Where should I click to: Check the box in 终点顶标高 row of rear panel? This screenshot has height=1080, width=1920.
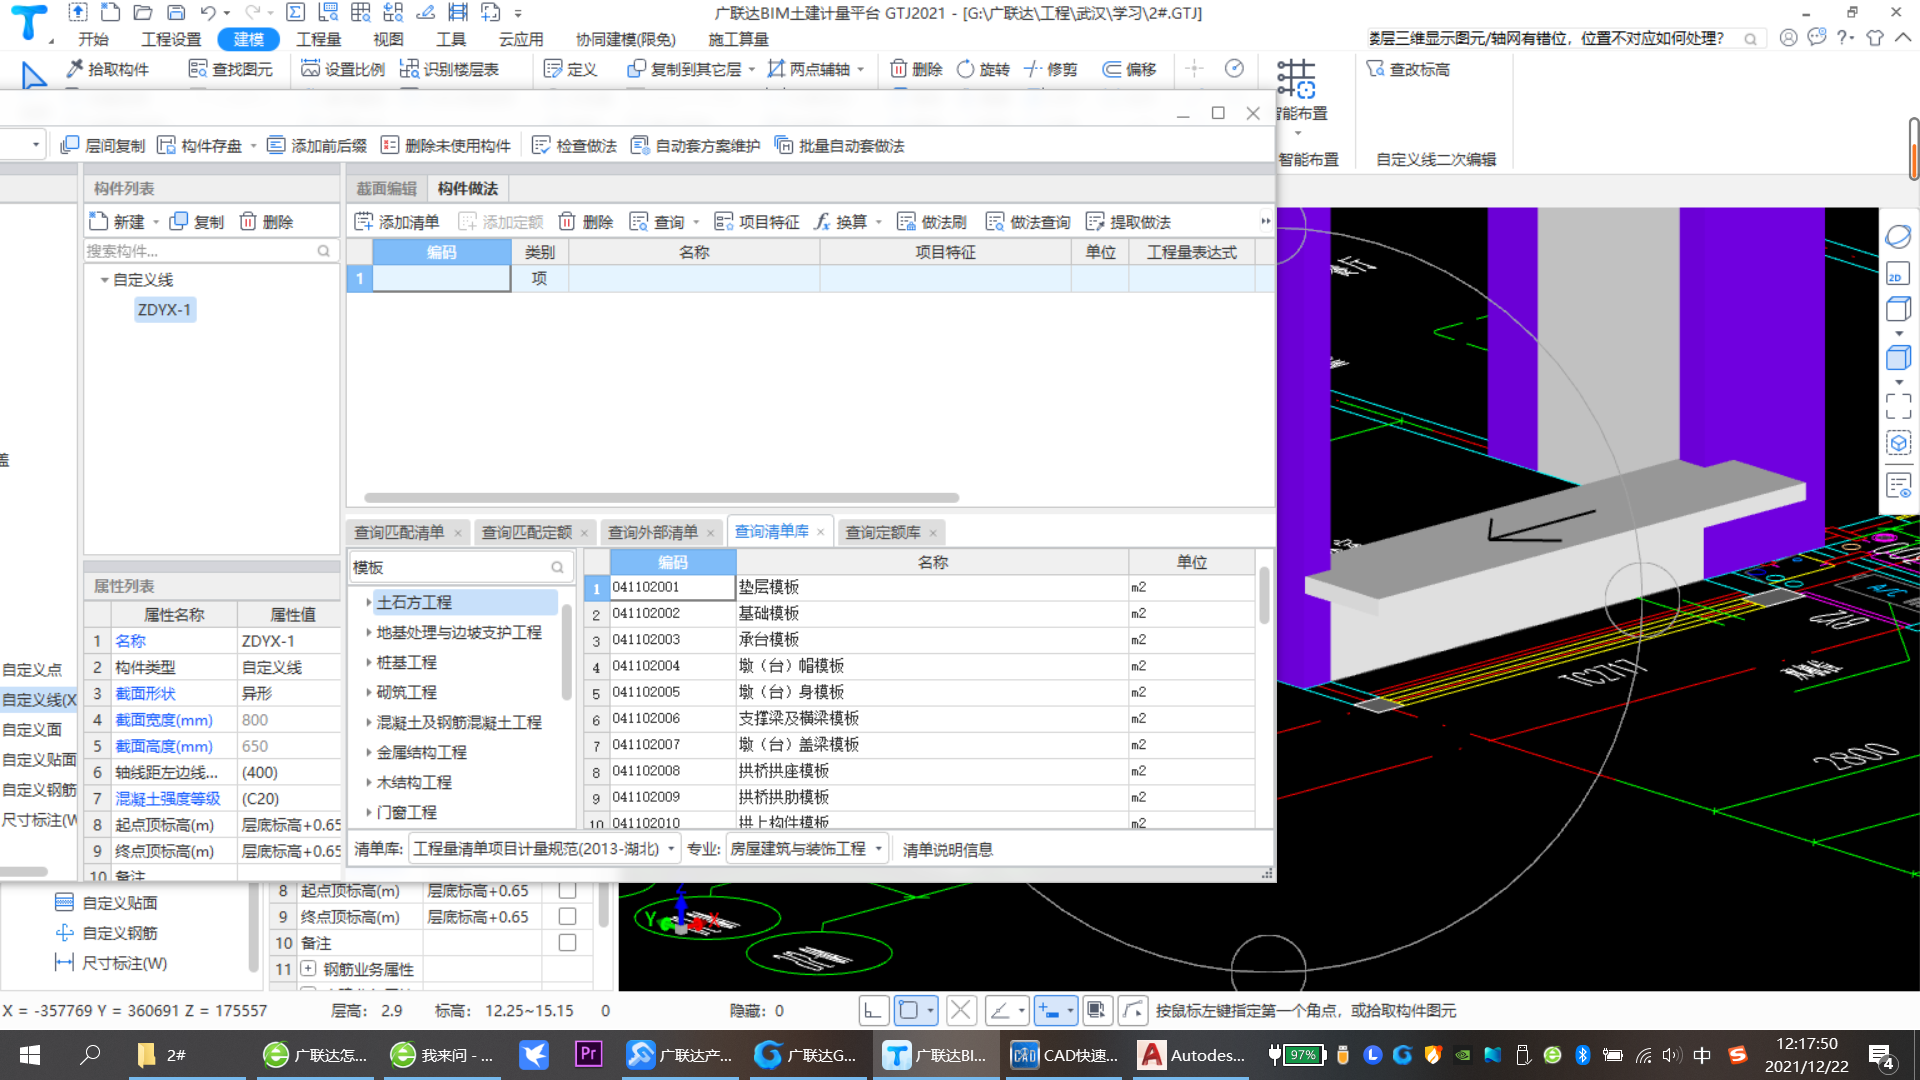[567, 916]
